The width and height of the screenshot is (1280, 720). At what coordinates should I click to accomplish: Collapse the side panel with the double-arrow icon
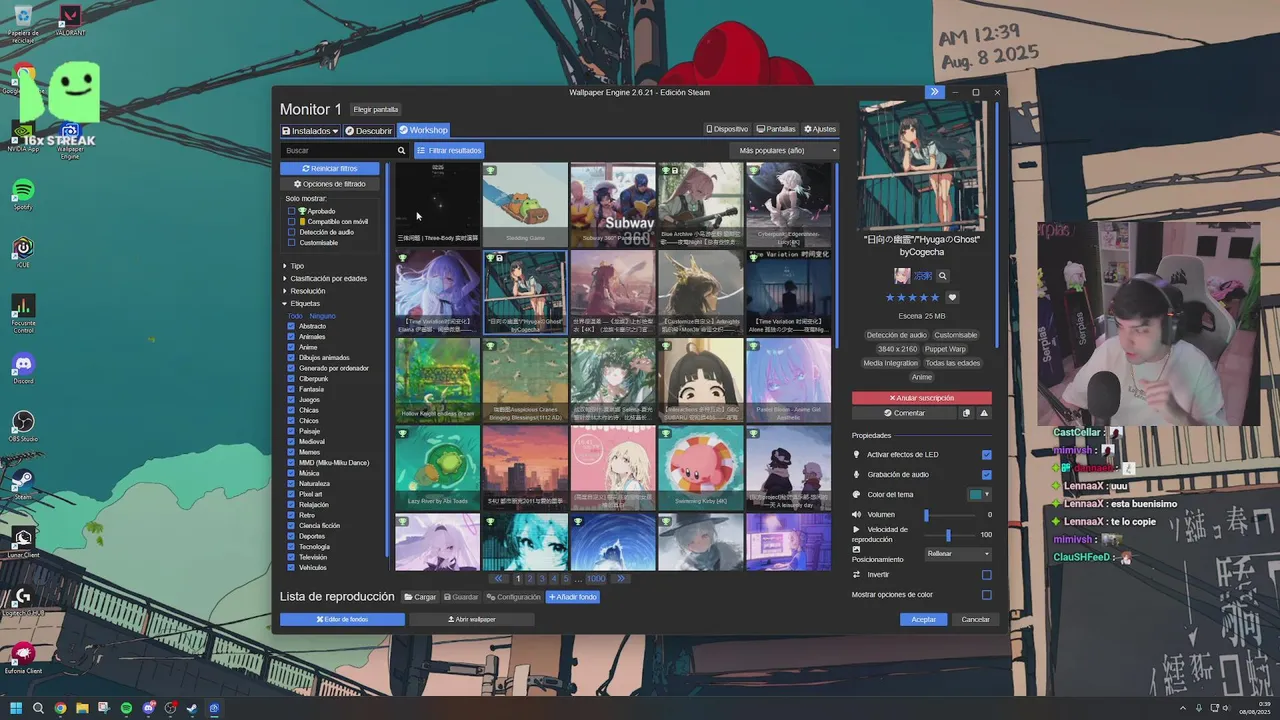(x=934, y=92)
